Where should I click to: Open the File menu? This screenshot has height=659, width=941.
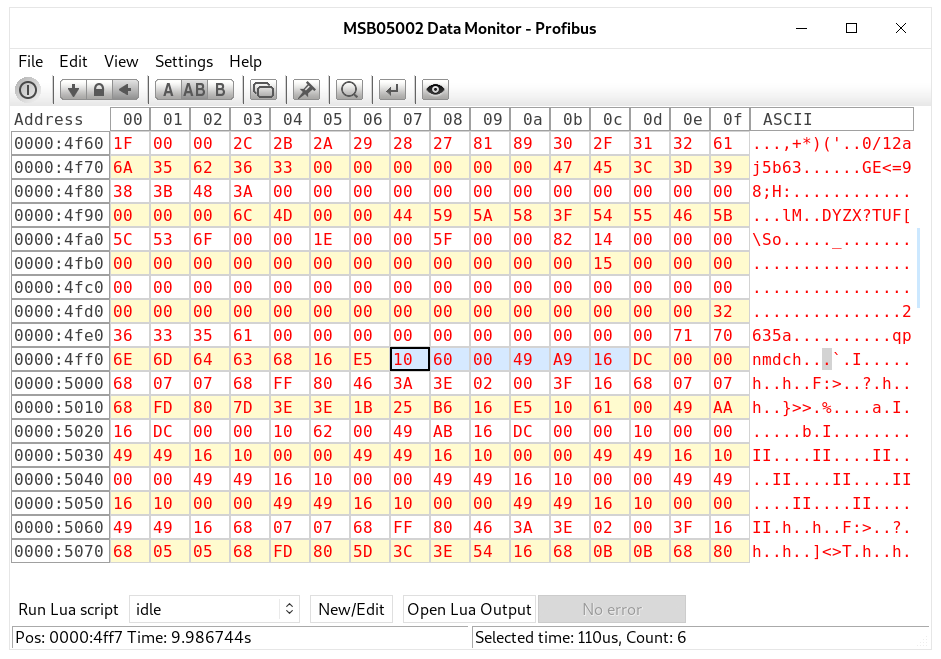31,62
